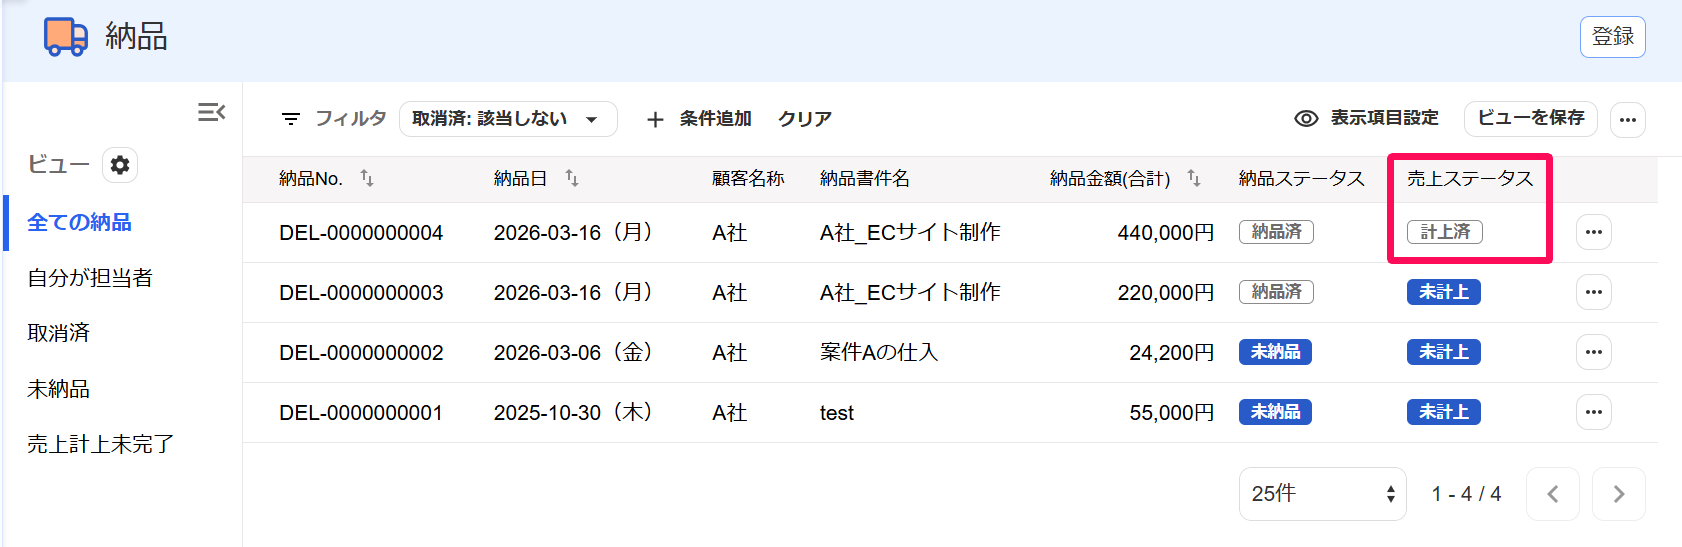Sort by 納品No. column arrows
This screenshot has width=1682, height=547.
coord(367,178)
